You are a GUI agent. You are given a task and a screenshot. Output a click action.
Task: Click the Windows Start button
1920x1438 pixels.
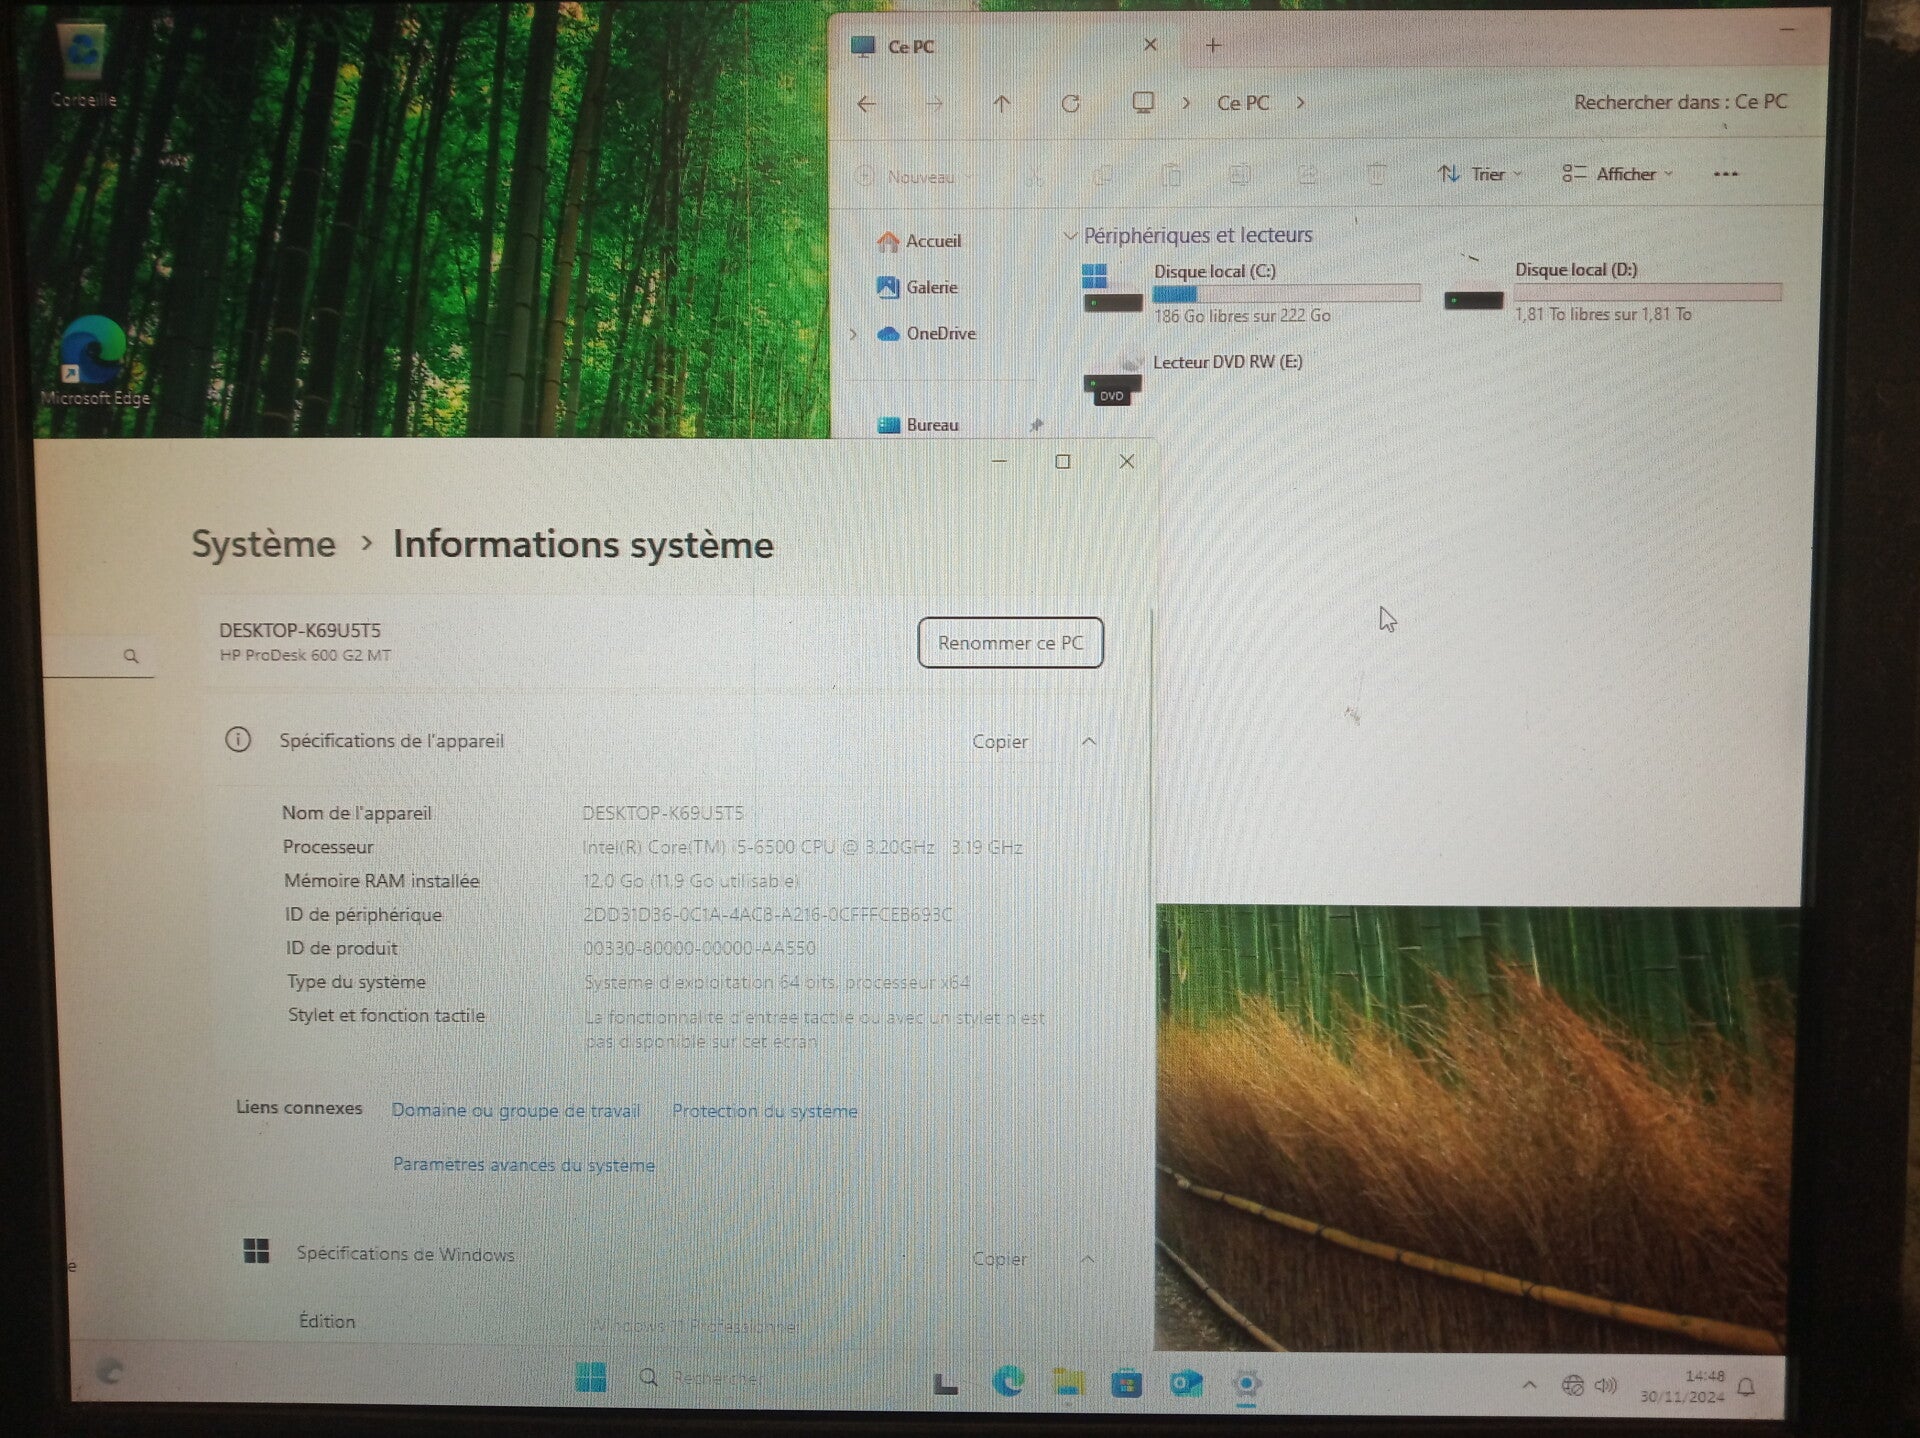click(x=590, y=1377)
